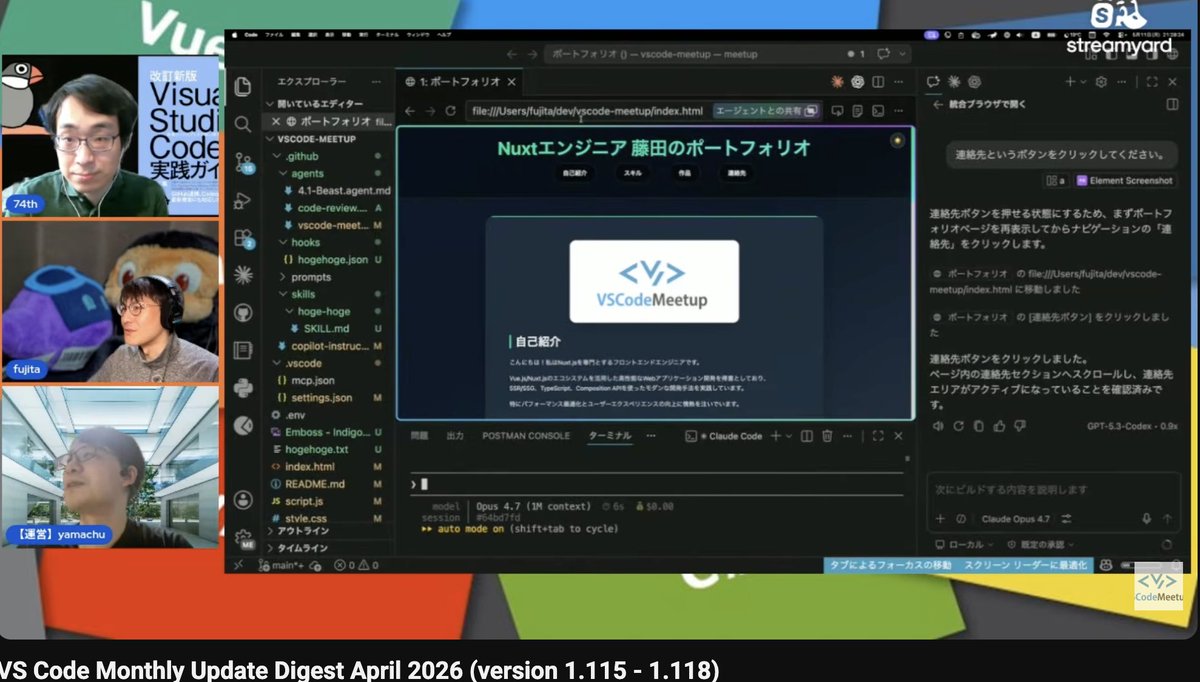Switch to the POSTMAN CONSOLE tab
1200x682 pixels.
[526, 436]
